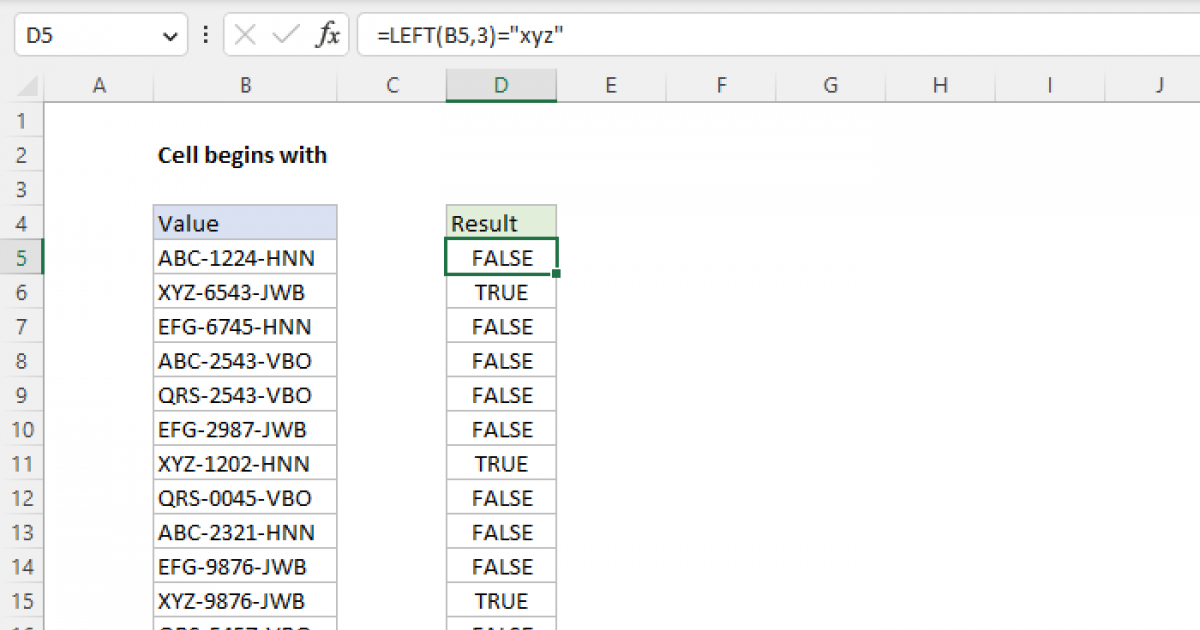
Task: Click the Name Box showing D5
Action: (x=85, y=36)
